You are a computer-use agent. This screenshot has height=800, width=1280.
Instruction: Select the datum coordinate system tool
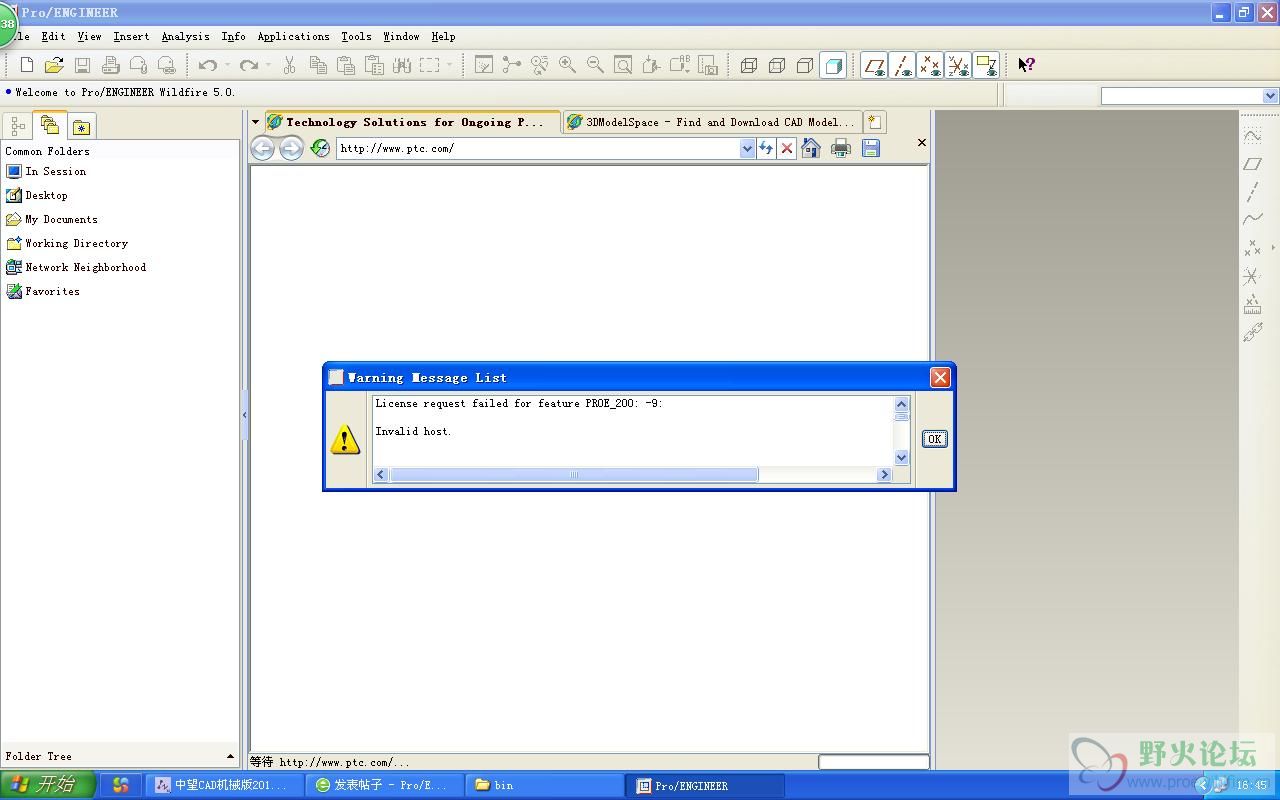click(x=1253, y=275)
